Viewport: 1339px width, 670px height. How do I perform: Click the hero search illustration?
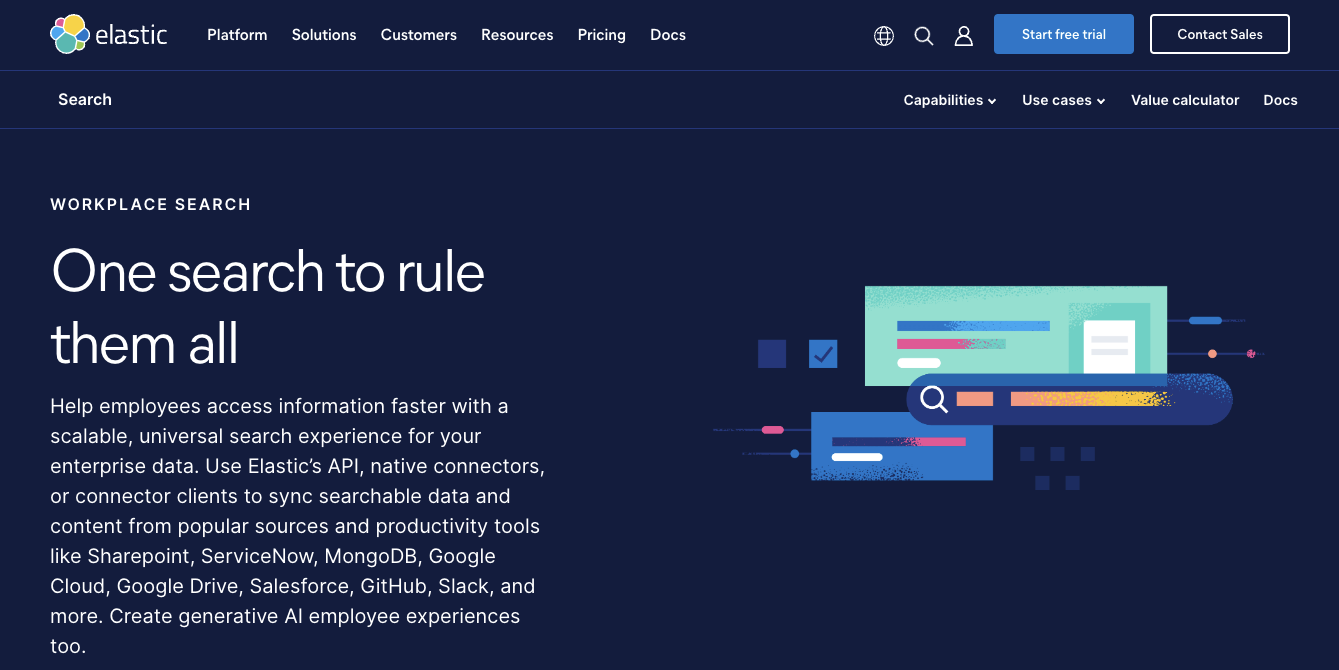[x=989, y=388]
